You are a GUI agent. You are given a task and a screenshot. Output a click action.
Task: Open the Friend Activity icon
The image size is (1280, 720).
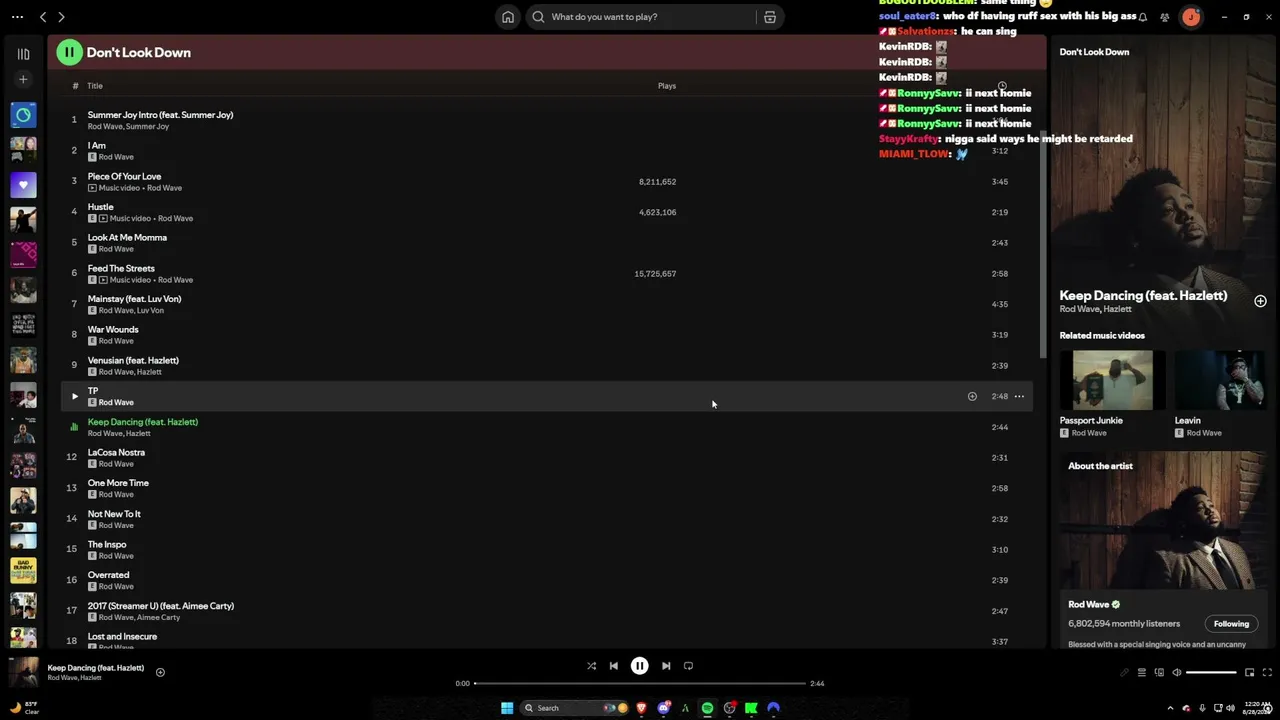click(x=1165, y=17)
